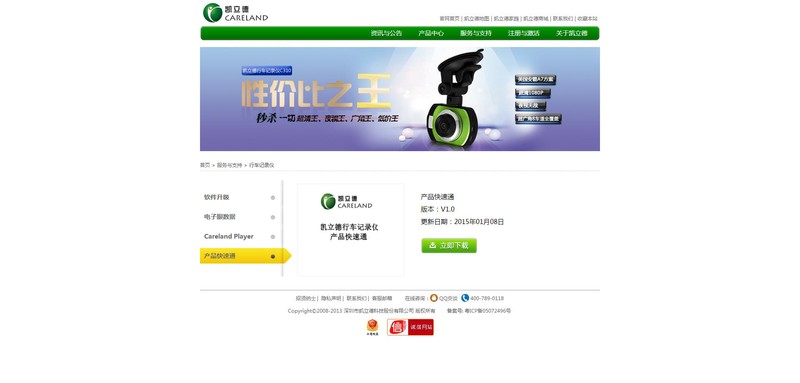Click the 收藏本站 link in the top bar
Screen dimensions: 800x383
pos(587,18)
